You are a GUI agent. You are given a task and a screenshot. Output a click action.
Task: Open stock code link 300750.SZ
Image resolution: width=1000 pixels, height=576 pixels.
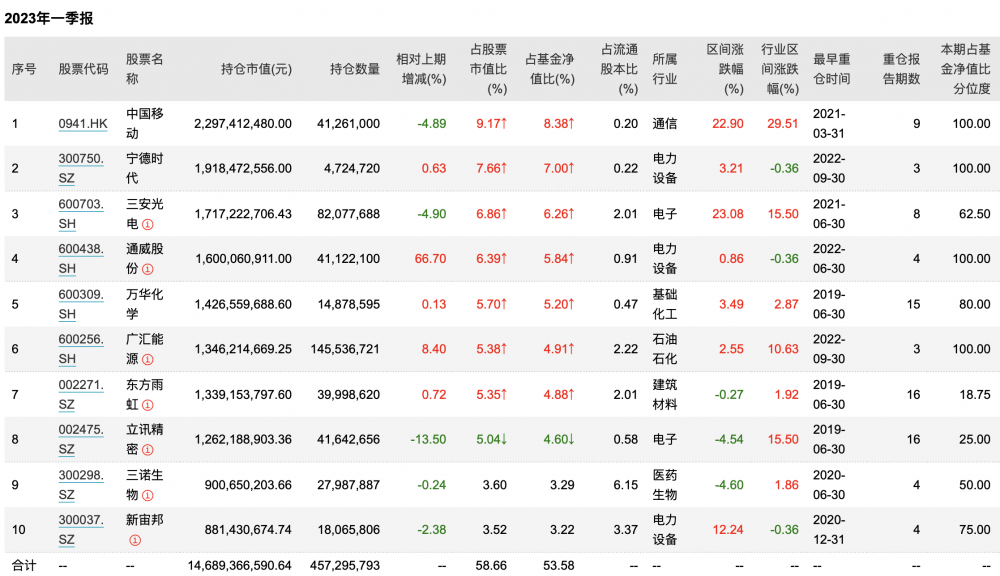click(x=81, y=168)
